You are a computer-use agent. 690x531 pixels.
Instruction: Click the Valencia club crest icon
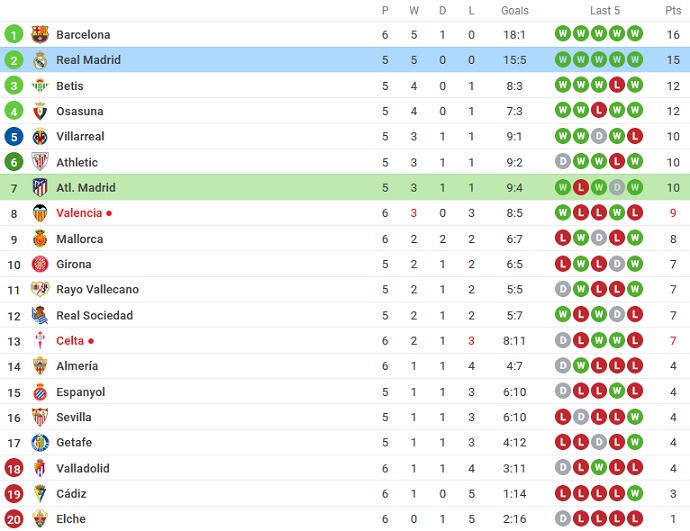click(40, 213)
